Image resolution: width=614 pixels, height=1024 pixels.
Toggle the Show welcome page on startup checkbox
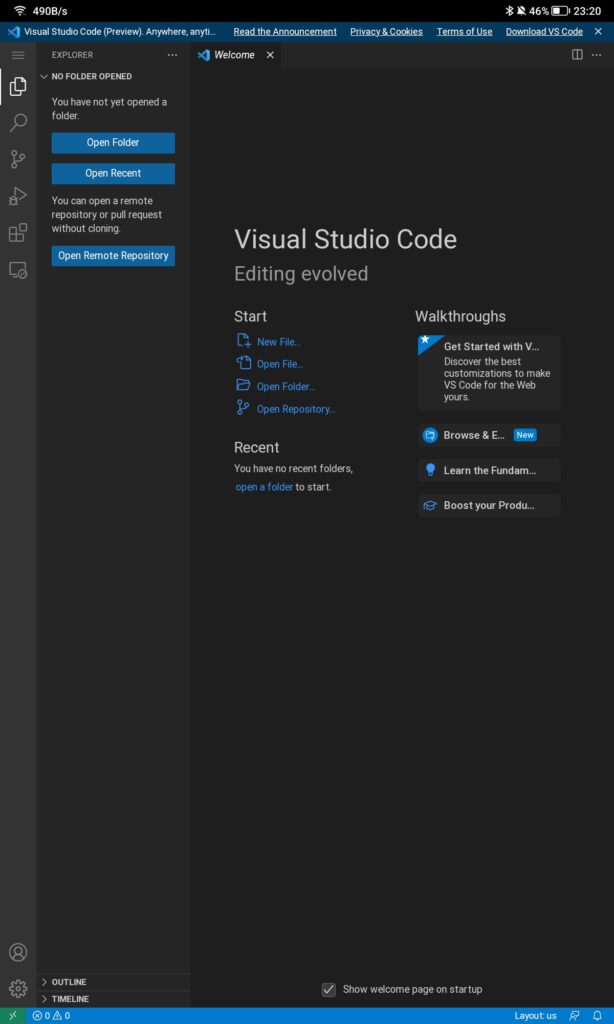[329, 988]
